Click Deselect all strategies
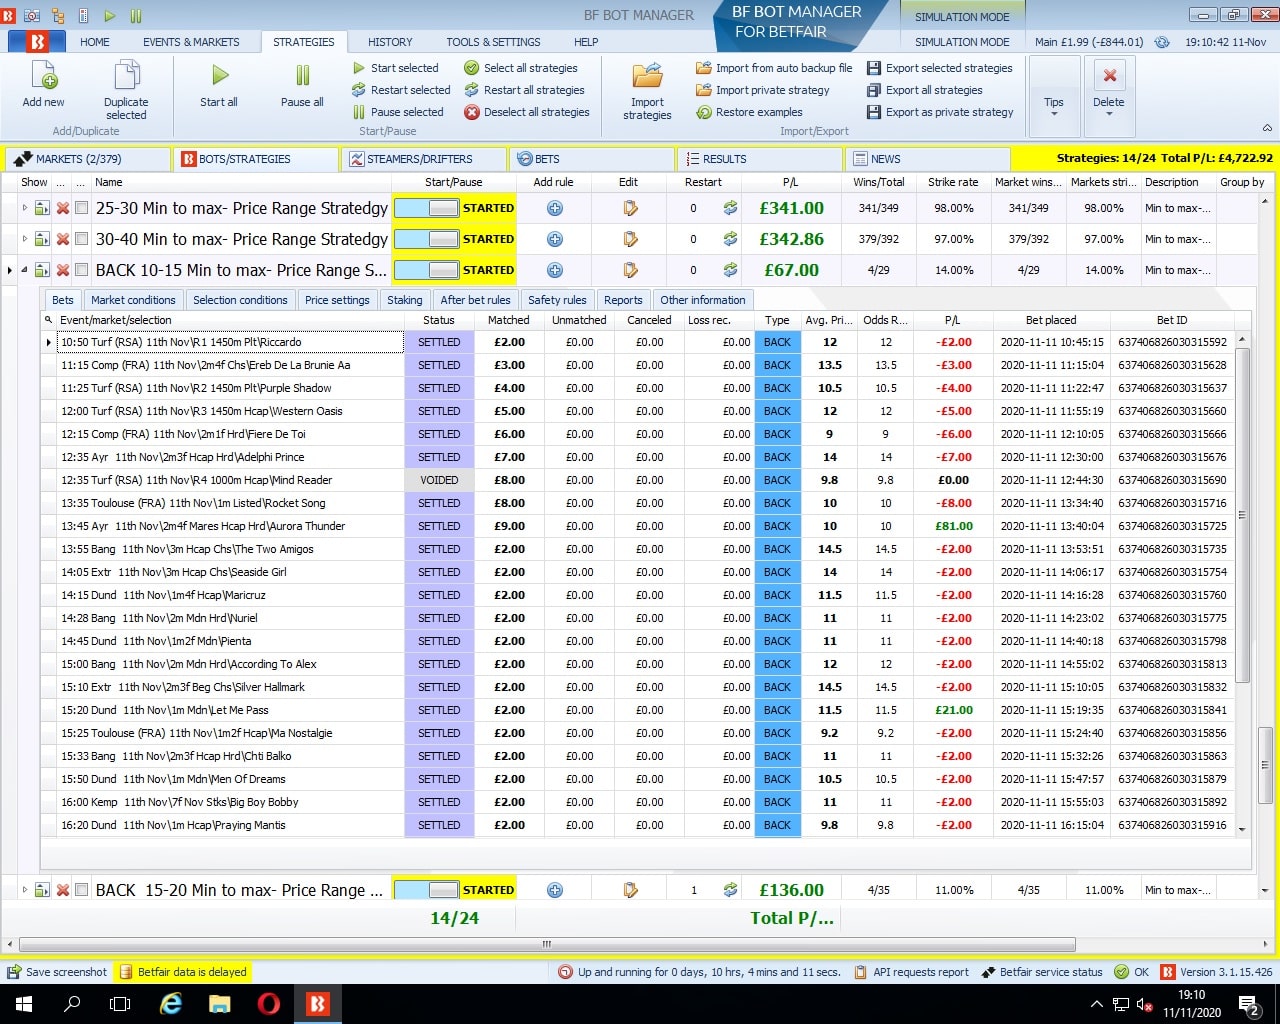 point(527,112)
